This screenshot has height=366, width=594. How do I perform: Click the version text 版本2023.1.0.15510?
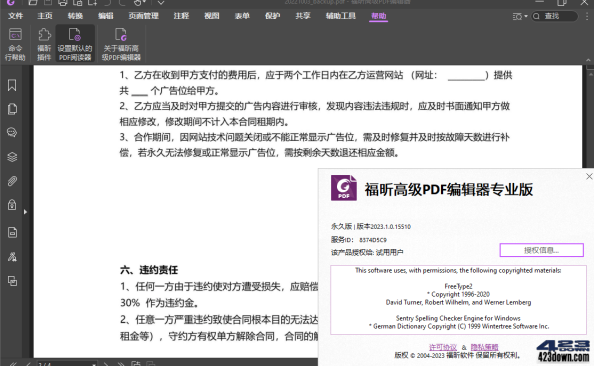pos(383,227)
